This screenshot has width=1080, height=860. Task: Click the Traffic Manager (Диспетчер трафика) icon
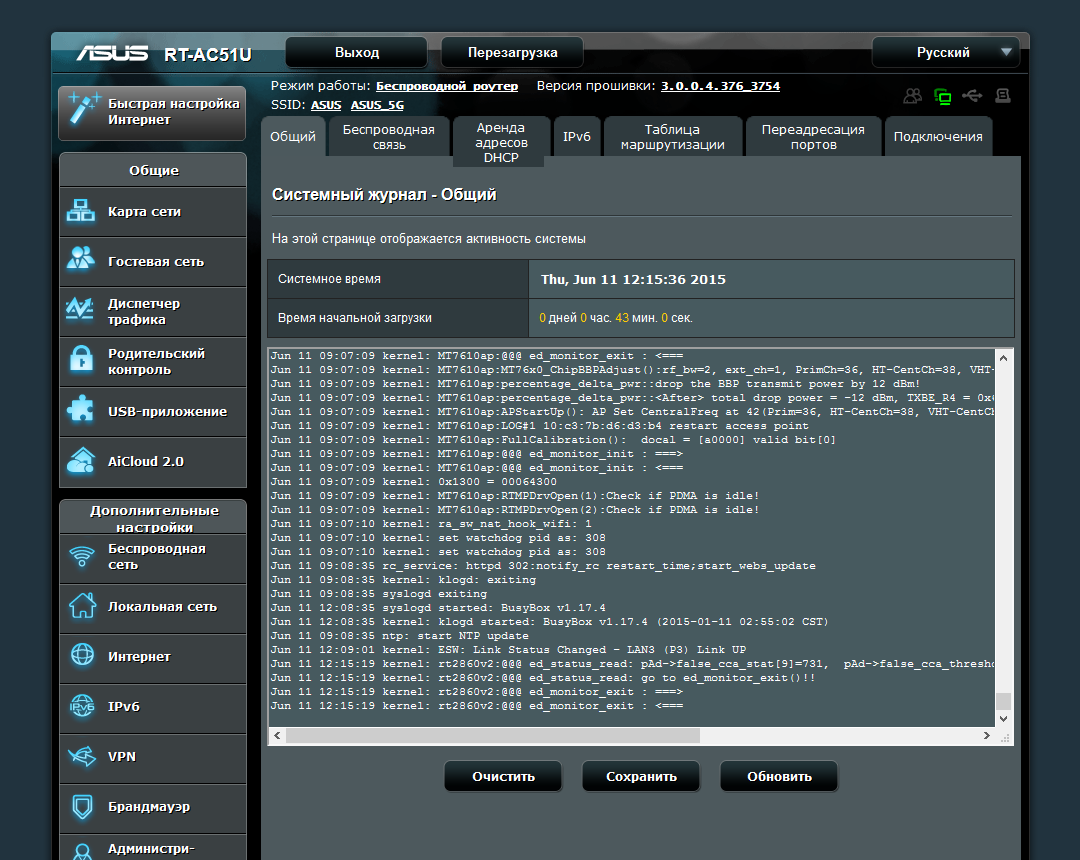81,310
